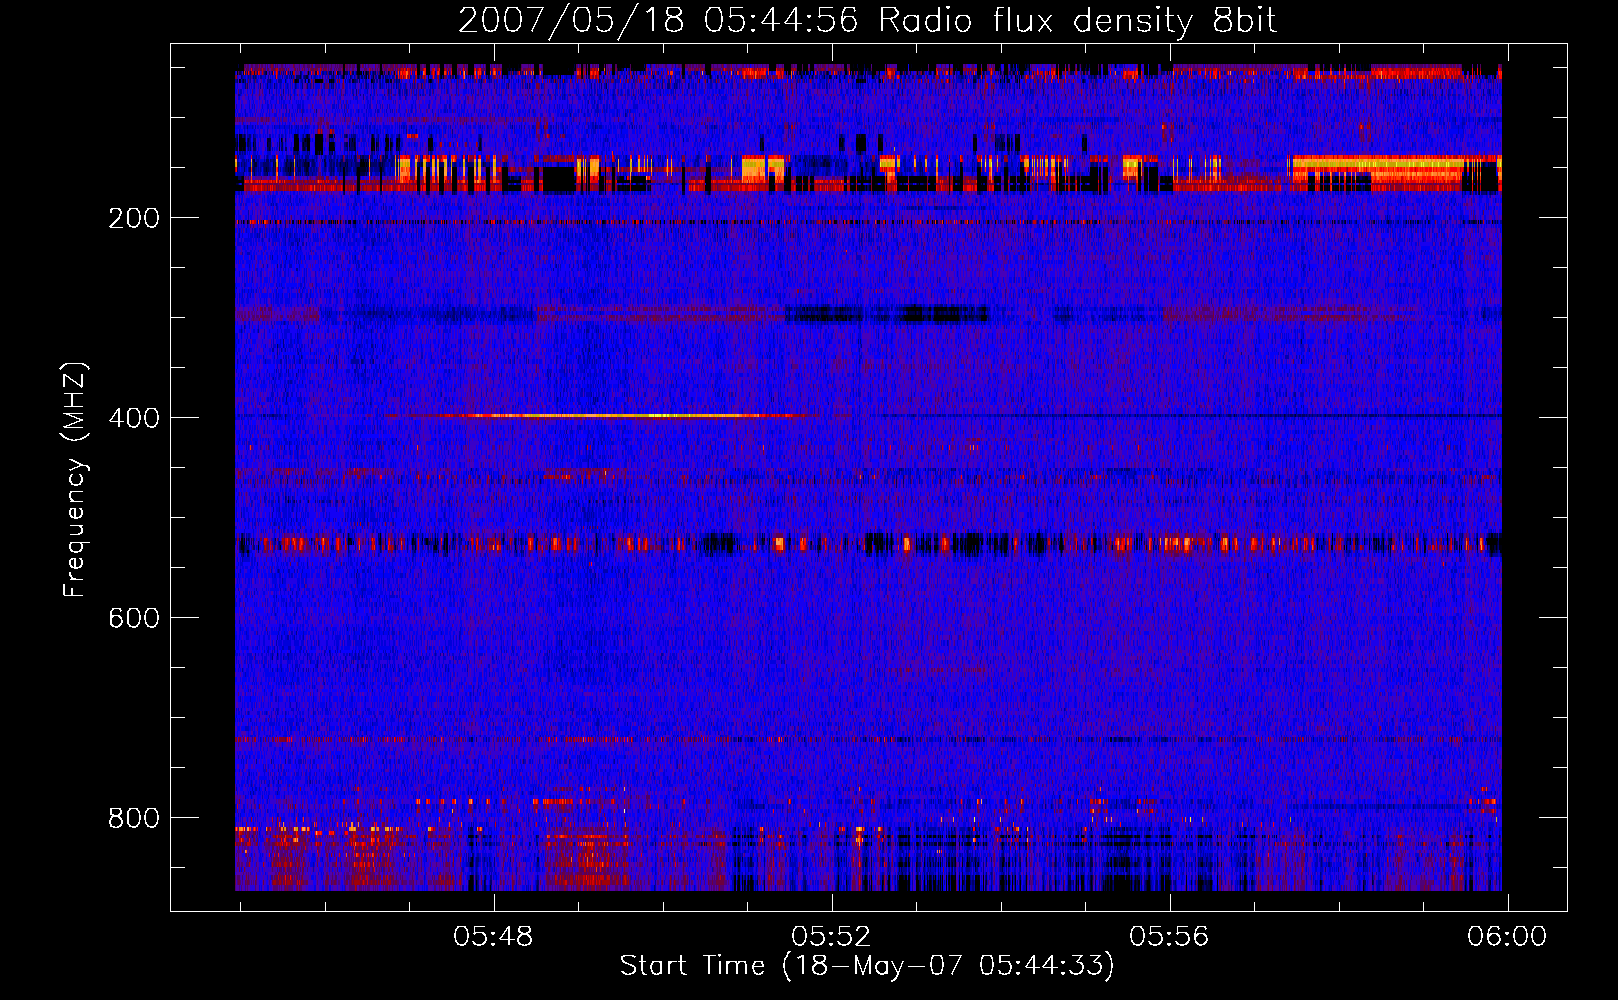Click the 400 frequency tick label
The image size is (1618, 1000).
(134, 418)
